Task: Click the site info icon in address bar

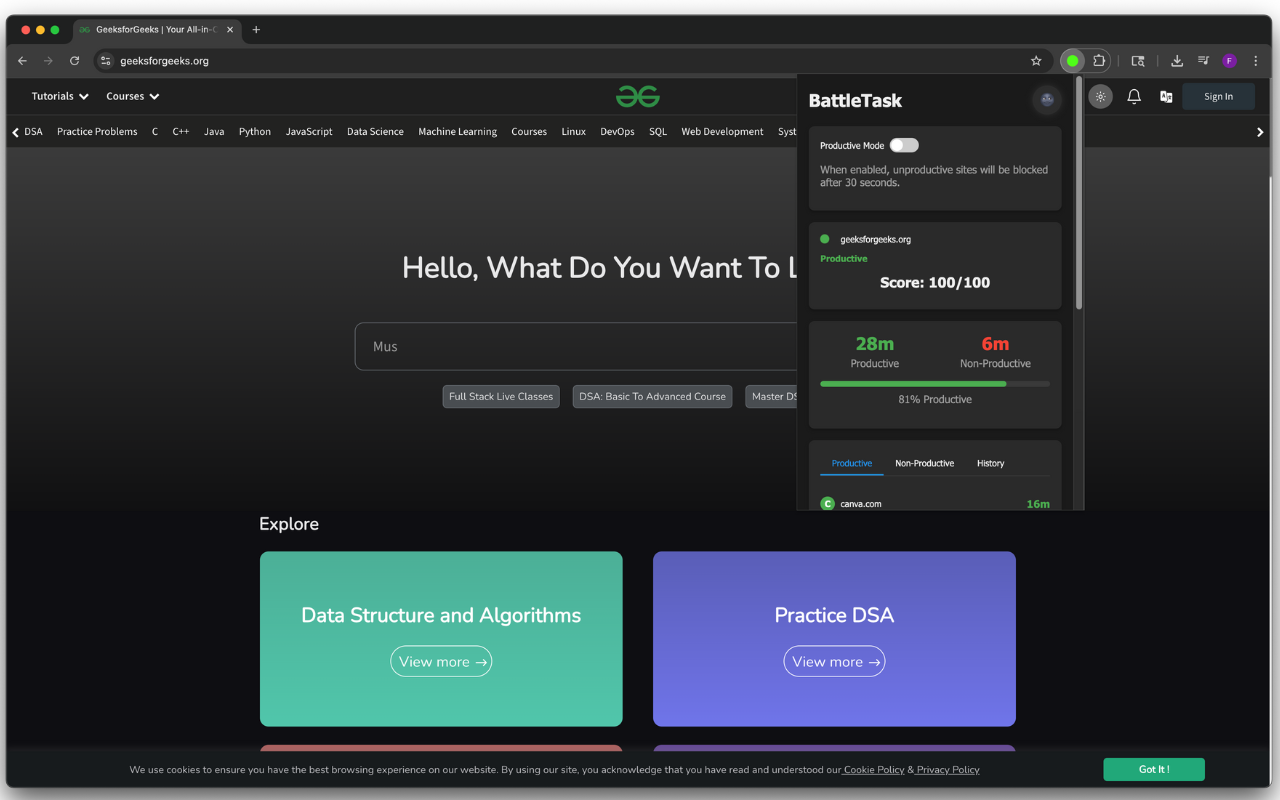Action: [106, 61]
